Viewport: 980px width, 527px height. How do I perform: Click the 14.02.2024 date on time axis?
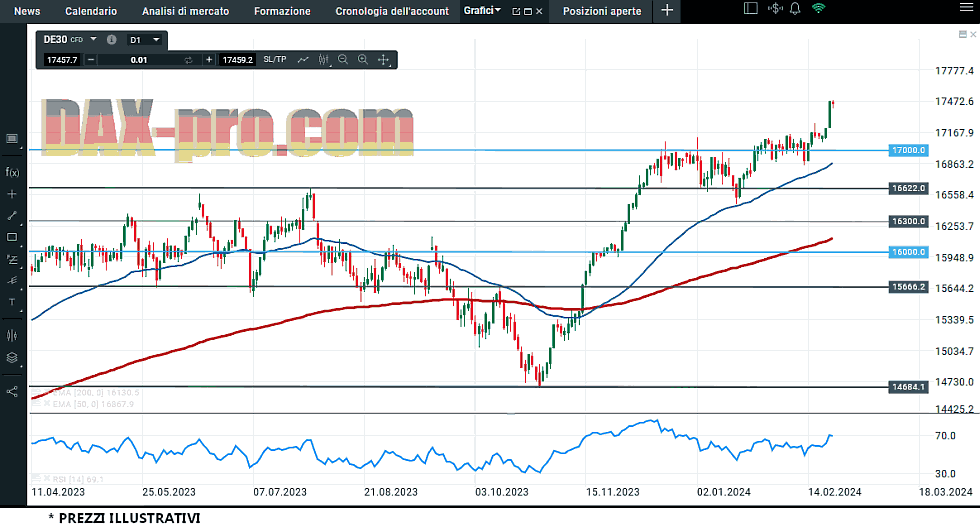[x=834, y=492]
